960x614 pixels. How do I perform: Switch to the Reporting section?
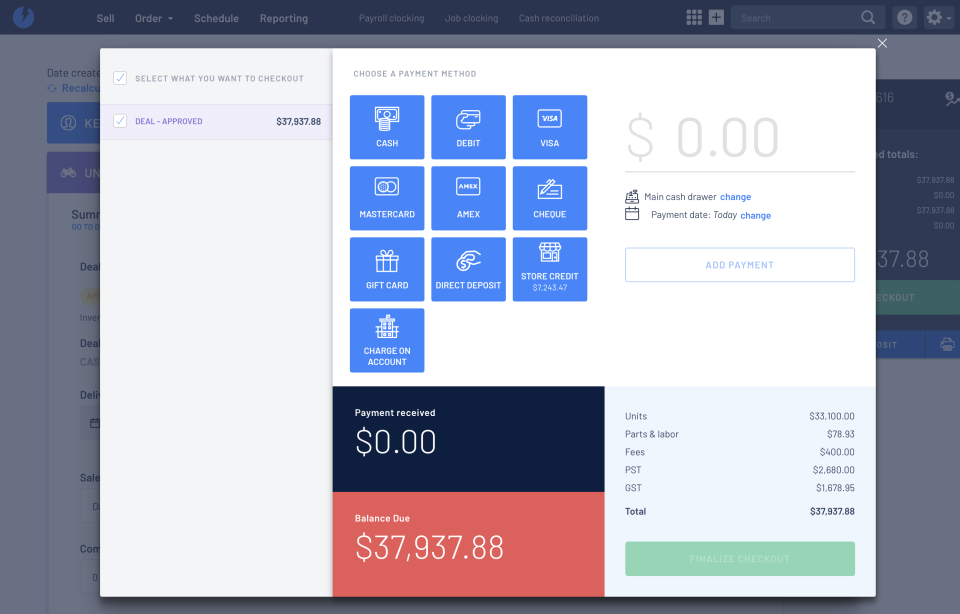click(283, 17)
